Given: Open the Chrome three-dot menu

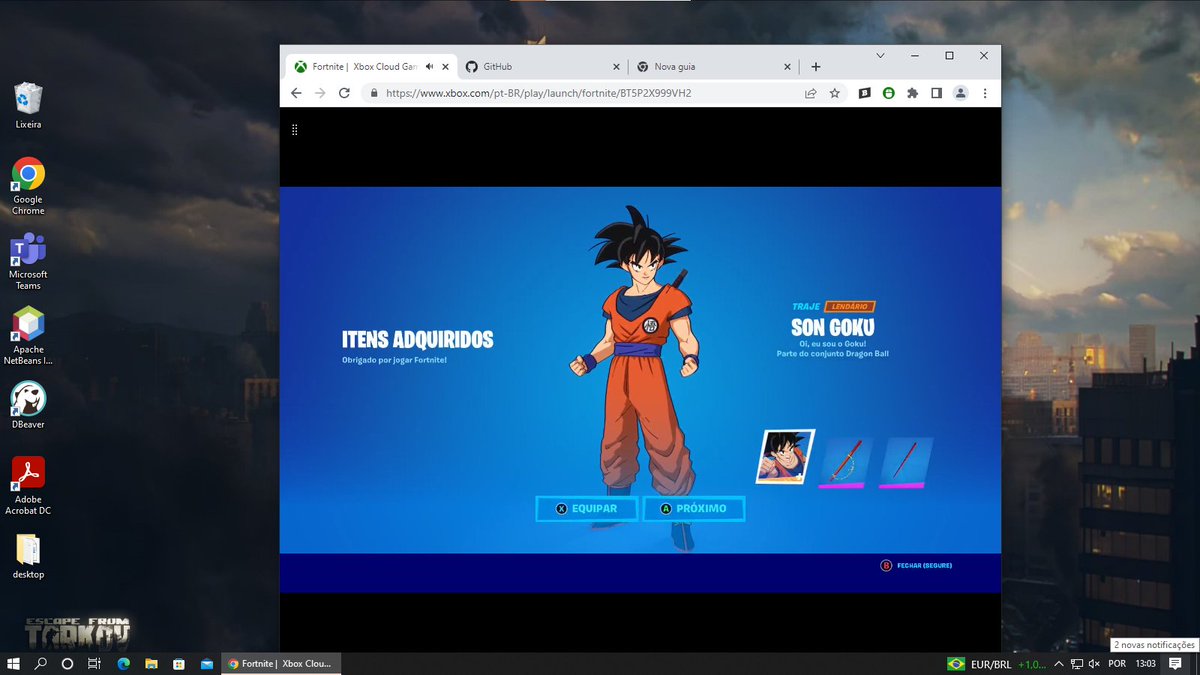Looking at the screenshot, I should [x=985, y=93].
